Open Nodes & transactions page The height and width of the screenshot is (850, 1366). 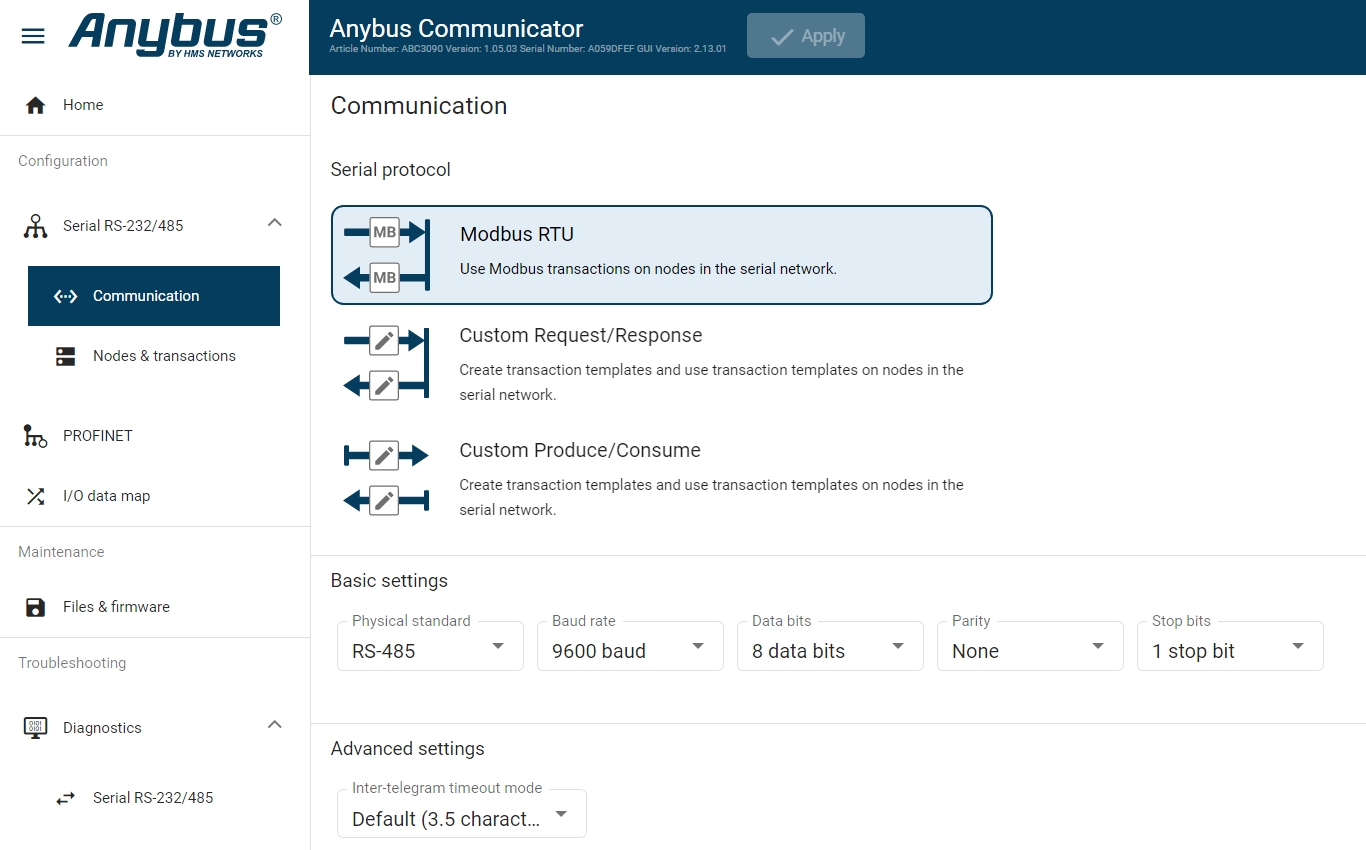pyautogui.click(x=154, y=356)
